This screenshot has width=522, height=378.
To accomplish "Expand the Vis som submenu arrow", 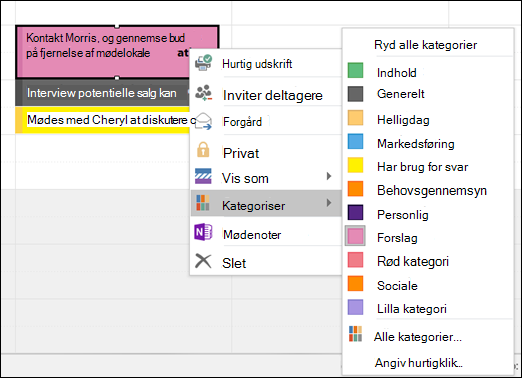I will pyautogui.click(x=329, y=176).
